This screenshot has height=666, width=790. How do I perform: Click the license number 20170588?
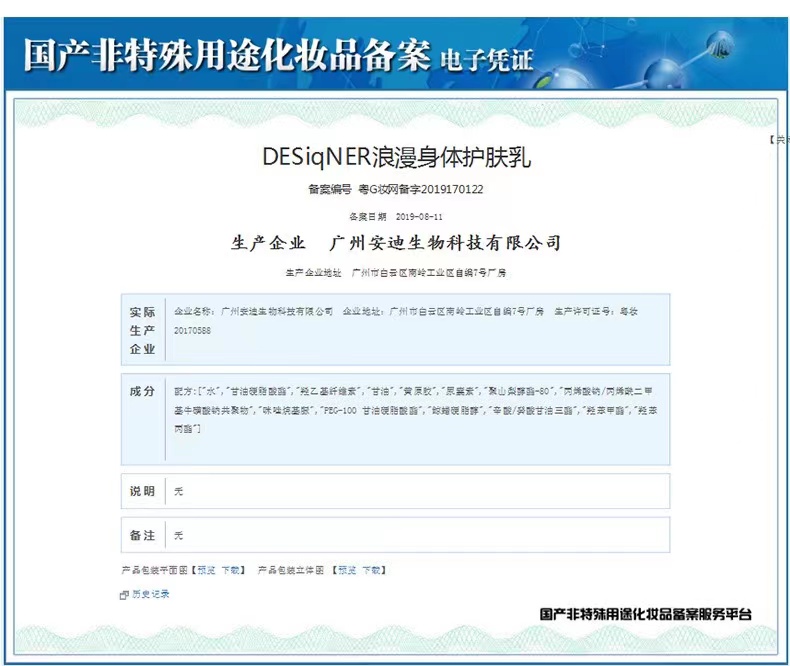pyautogui.click(x=192, y=331)
